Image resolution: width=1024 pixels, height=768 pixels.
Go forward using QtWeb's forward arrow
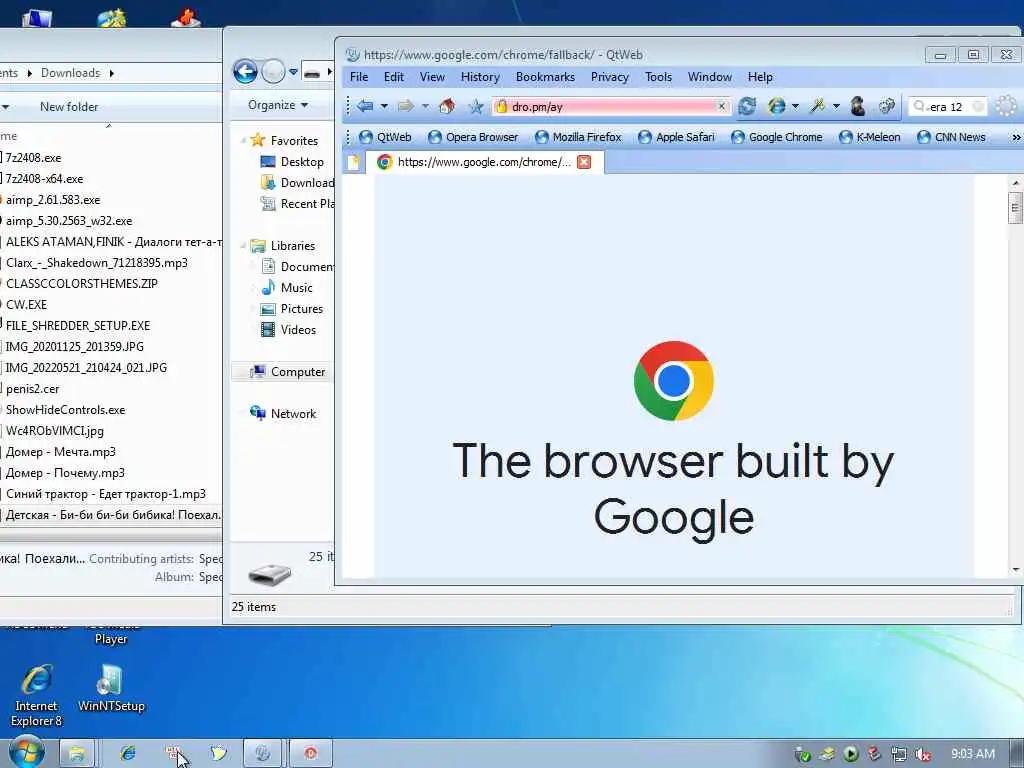[x=406, y=106]
